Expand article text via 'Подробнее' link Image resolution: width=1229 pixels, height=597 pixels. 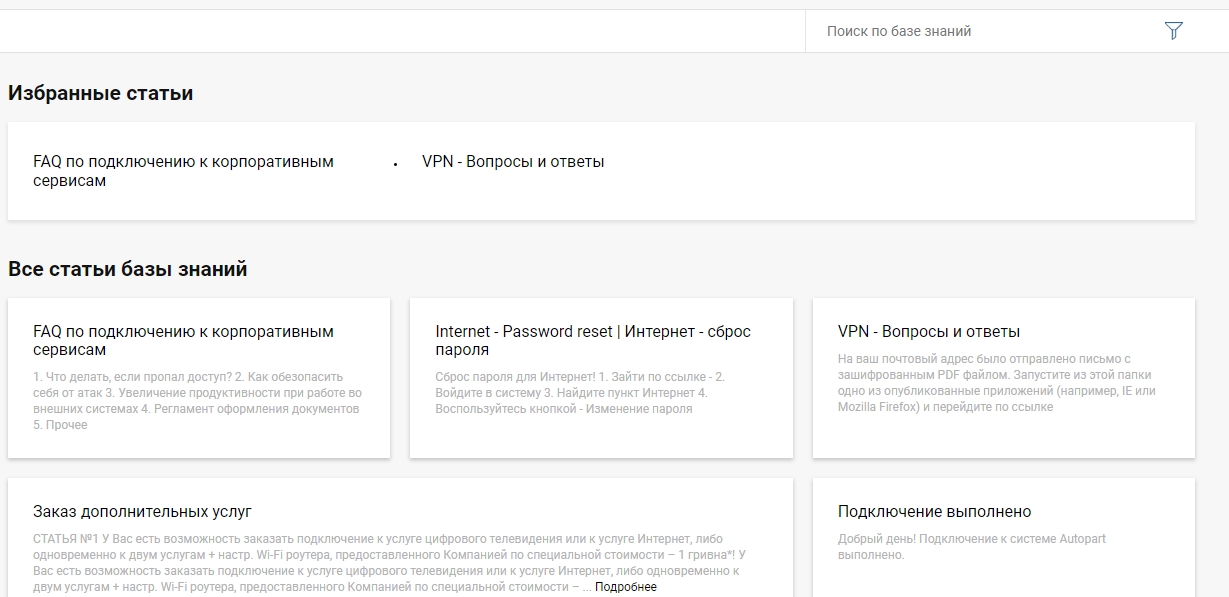point(626,587)
